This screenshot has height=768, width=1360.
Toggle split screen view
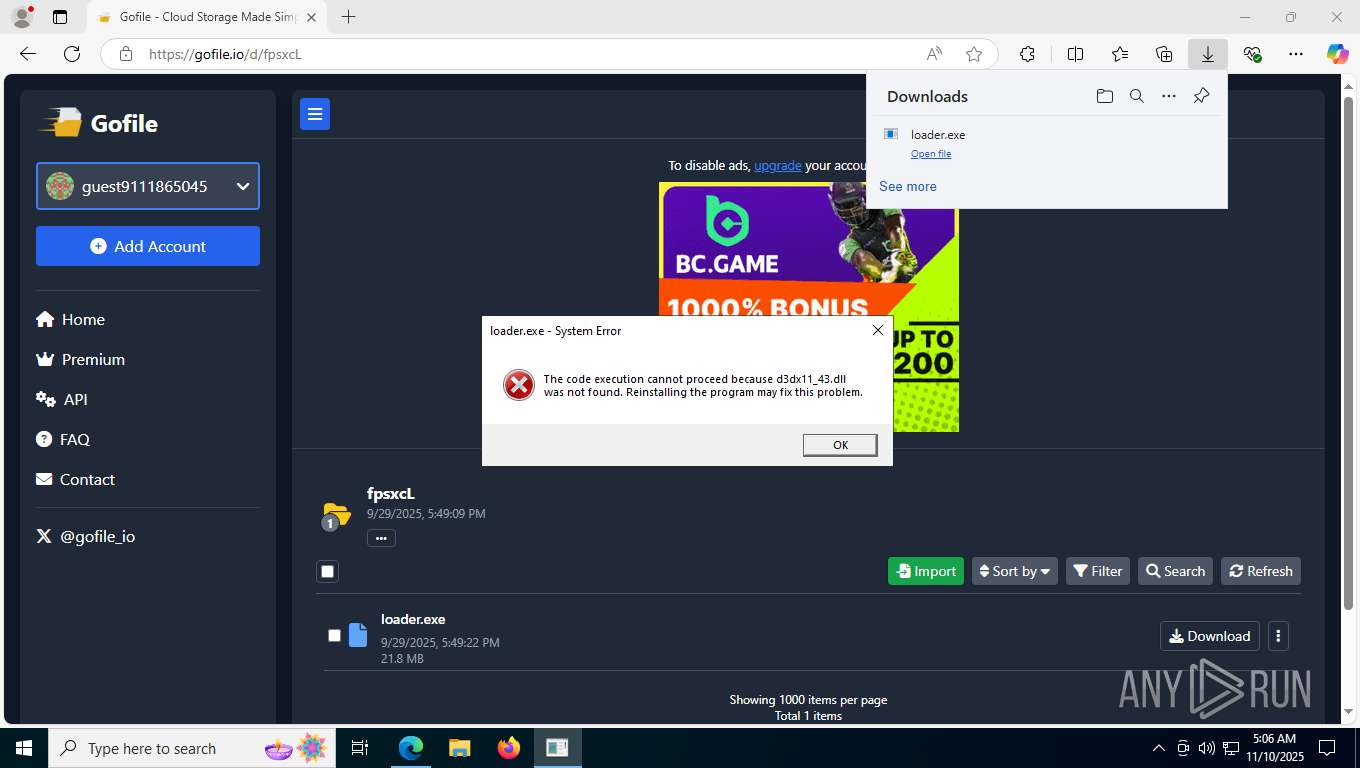point(1075,54)
